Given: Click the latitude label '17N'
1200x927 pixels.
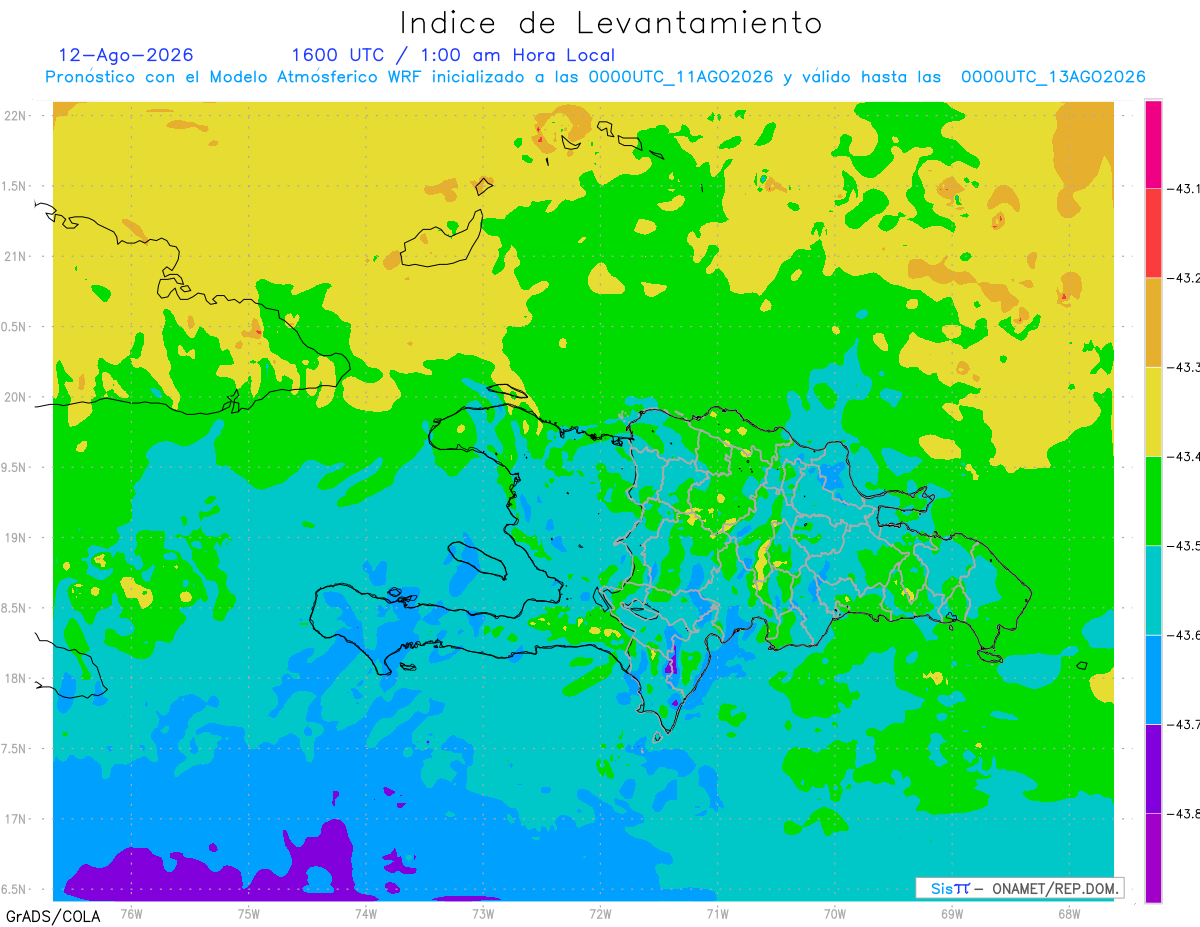Looking at the screenshot, I should click(x=17, y=819).
